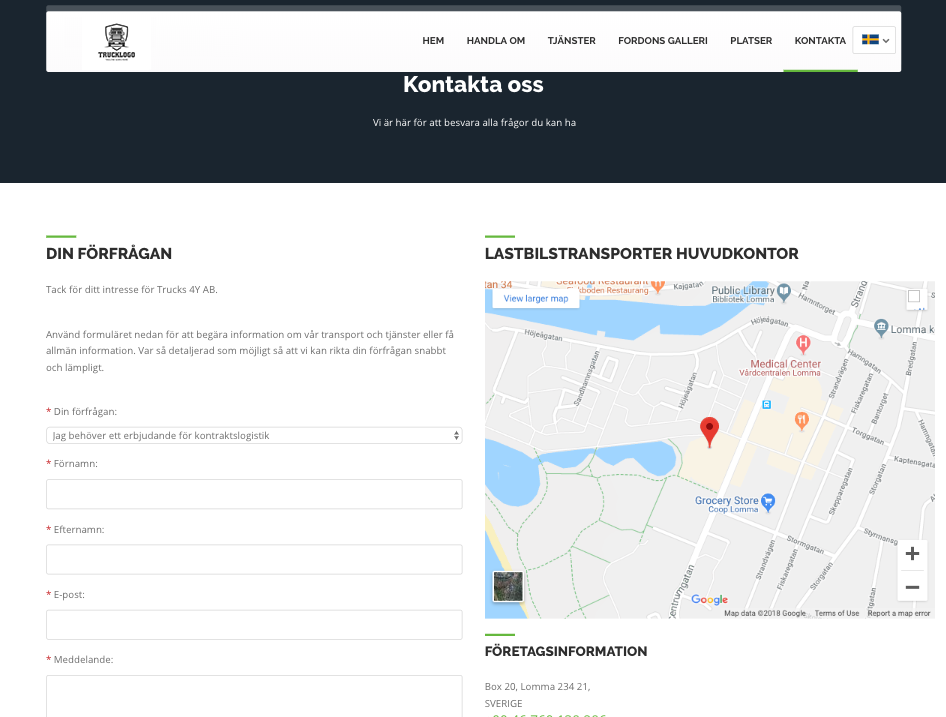946x717 pixels.
Task: Click the red location pin on map
Action: (x=709, y=431)
